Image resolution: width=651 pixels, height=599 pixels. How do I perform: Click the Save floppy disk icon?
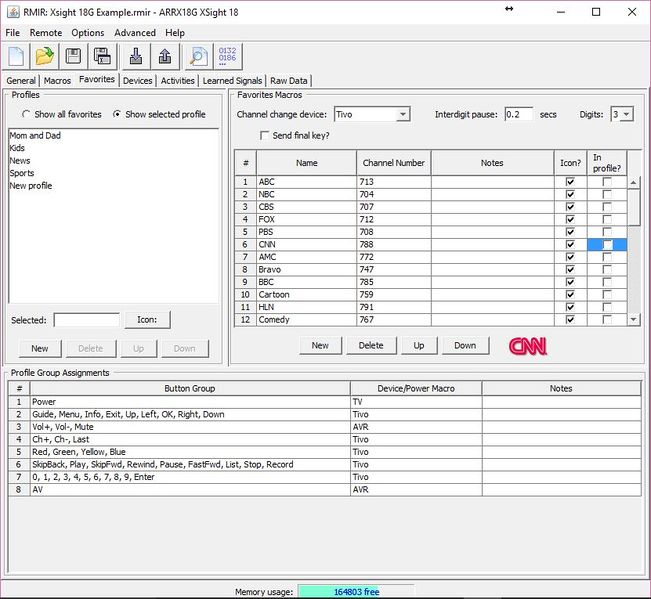click(x=74, y=56)
